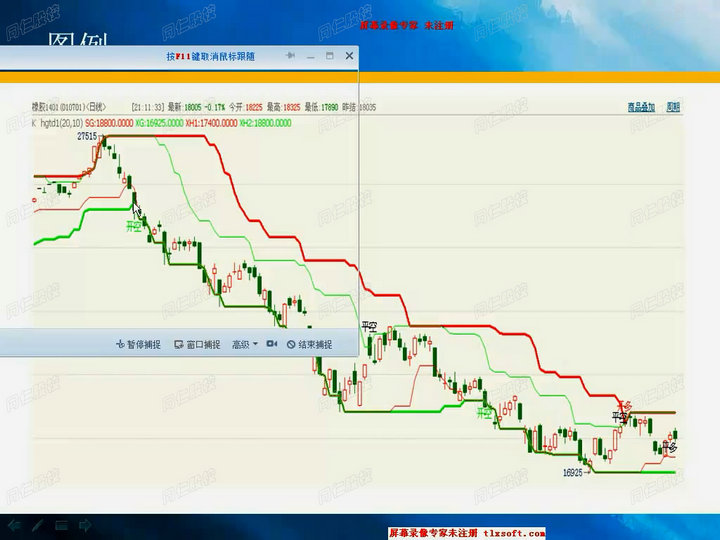Click the video camera record icon
The width and height of the screenshot is (720, 540).
pos(272,344)
